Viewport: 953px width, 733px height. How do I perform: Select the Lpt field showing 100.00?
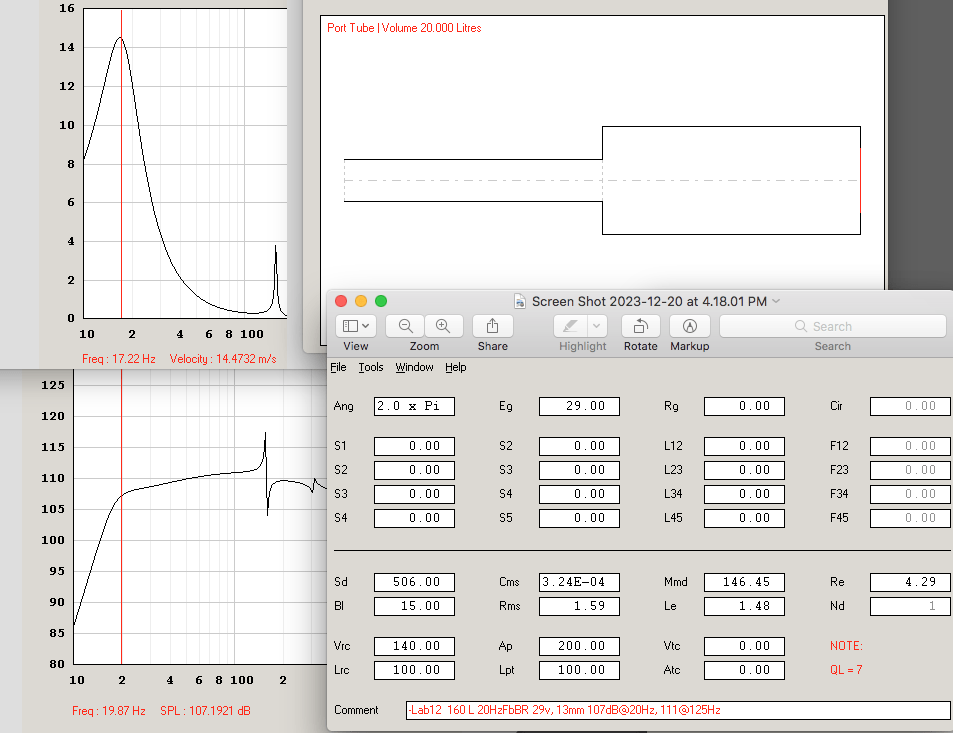[x=579, y=670]
